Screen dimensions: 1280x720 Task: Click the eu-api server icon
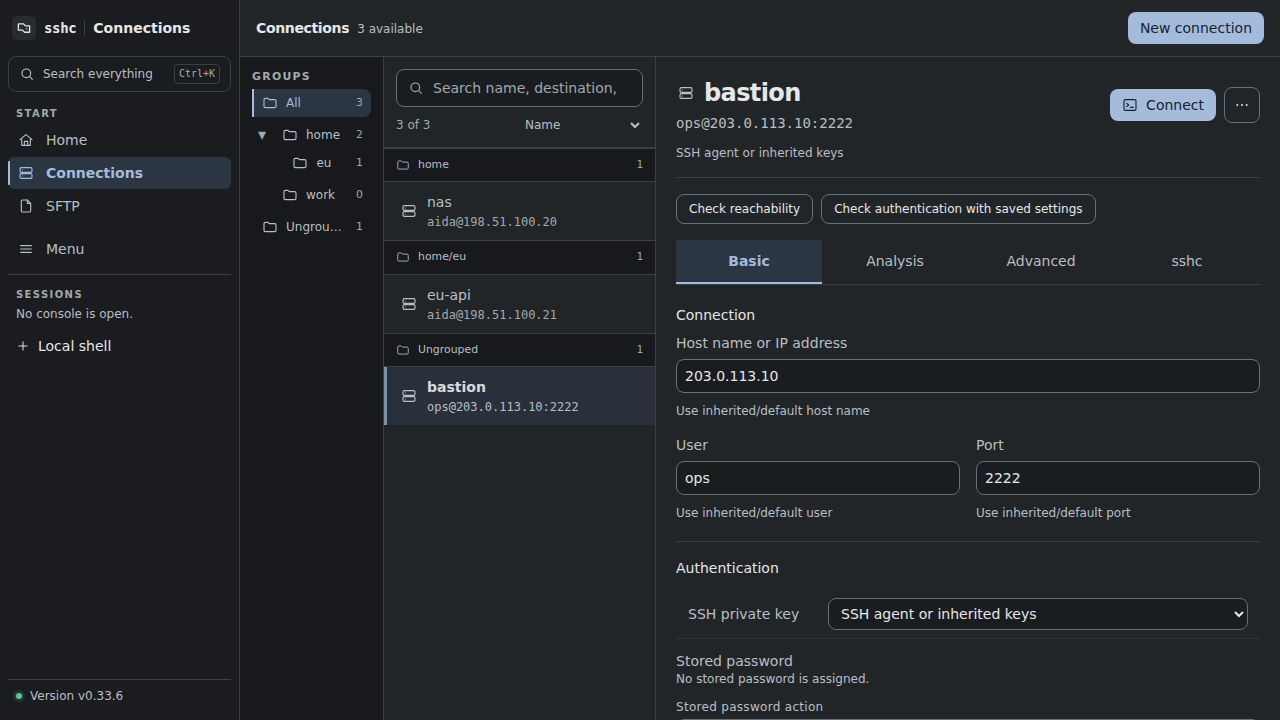[409, 304]
